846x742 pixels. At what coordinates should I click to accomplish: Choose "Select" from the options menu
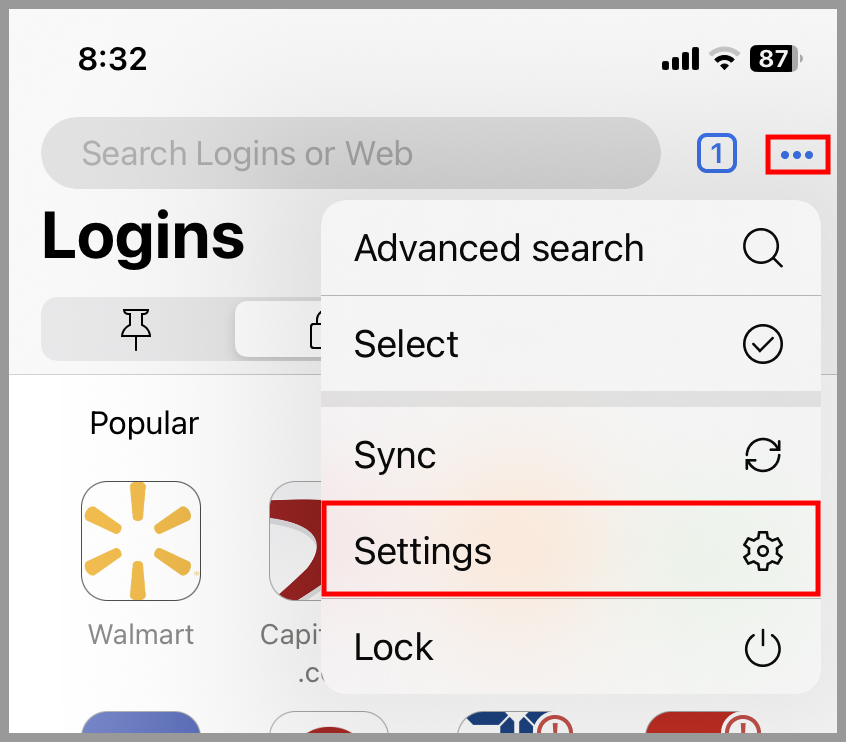(x=406, y=344)
